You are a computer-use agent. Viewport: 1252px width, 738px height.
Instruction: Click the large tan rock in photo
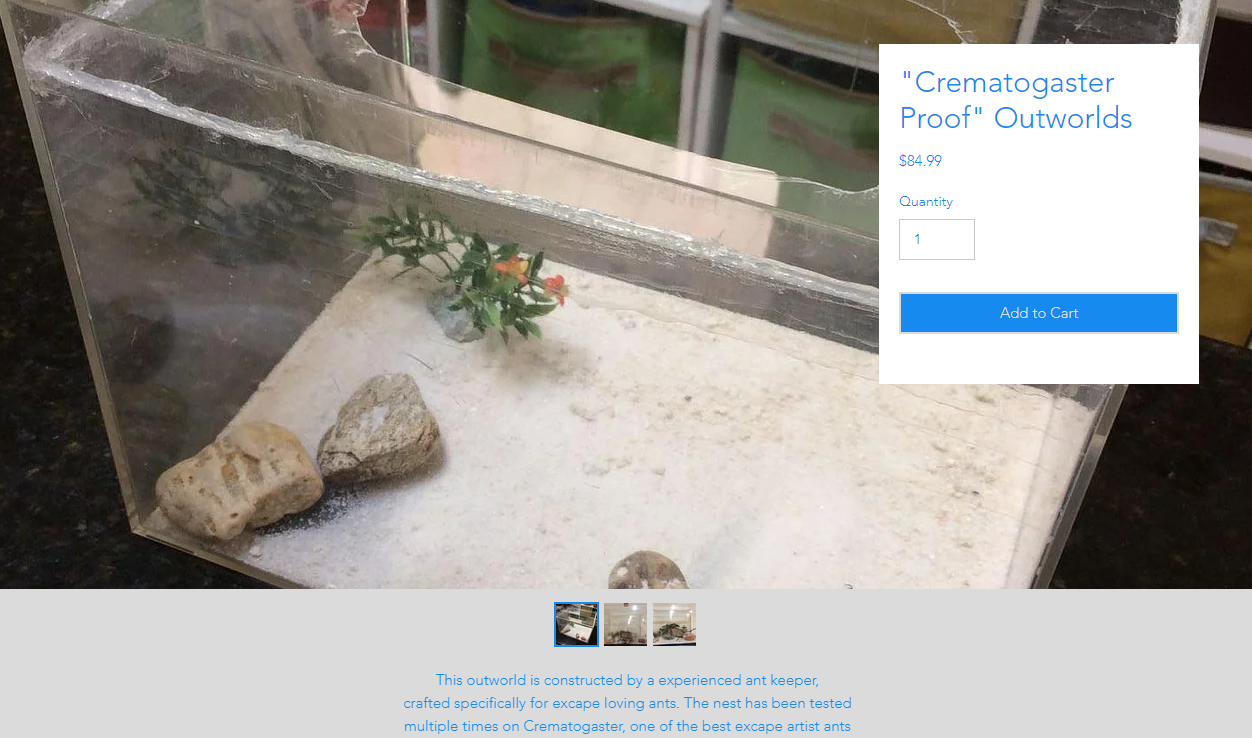click(x=238, y=480)
